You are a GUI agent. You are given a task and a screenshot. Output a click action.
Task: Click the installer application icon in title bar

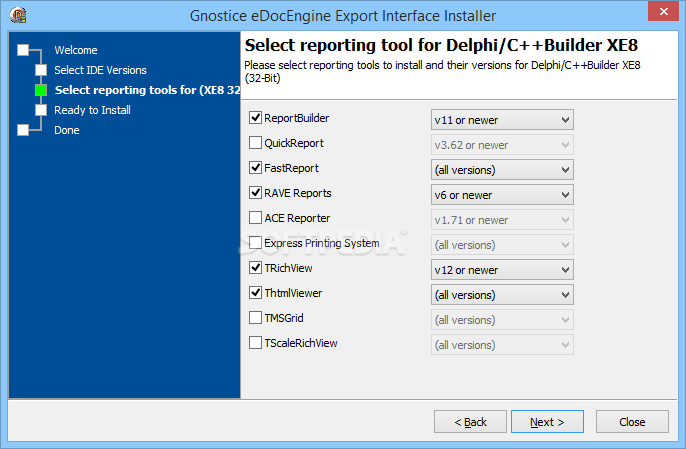point(18,15)
